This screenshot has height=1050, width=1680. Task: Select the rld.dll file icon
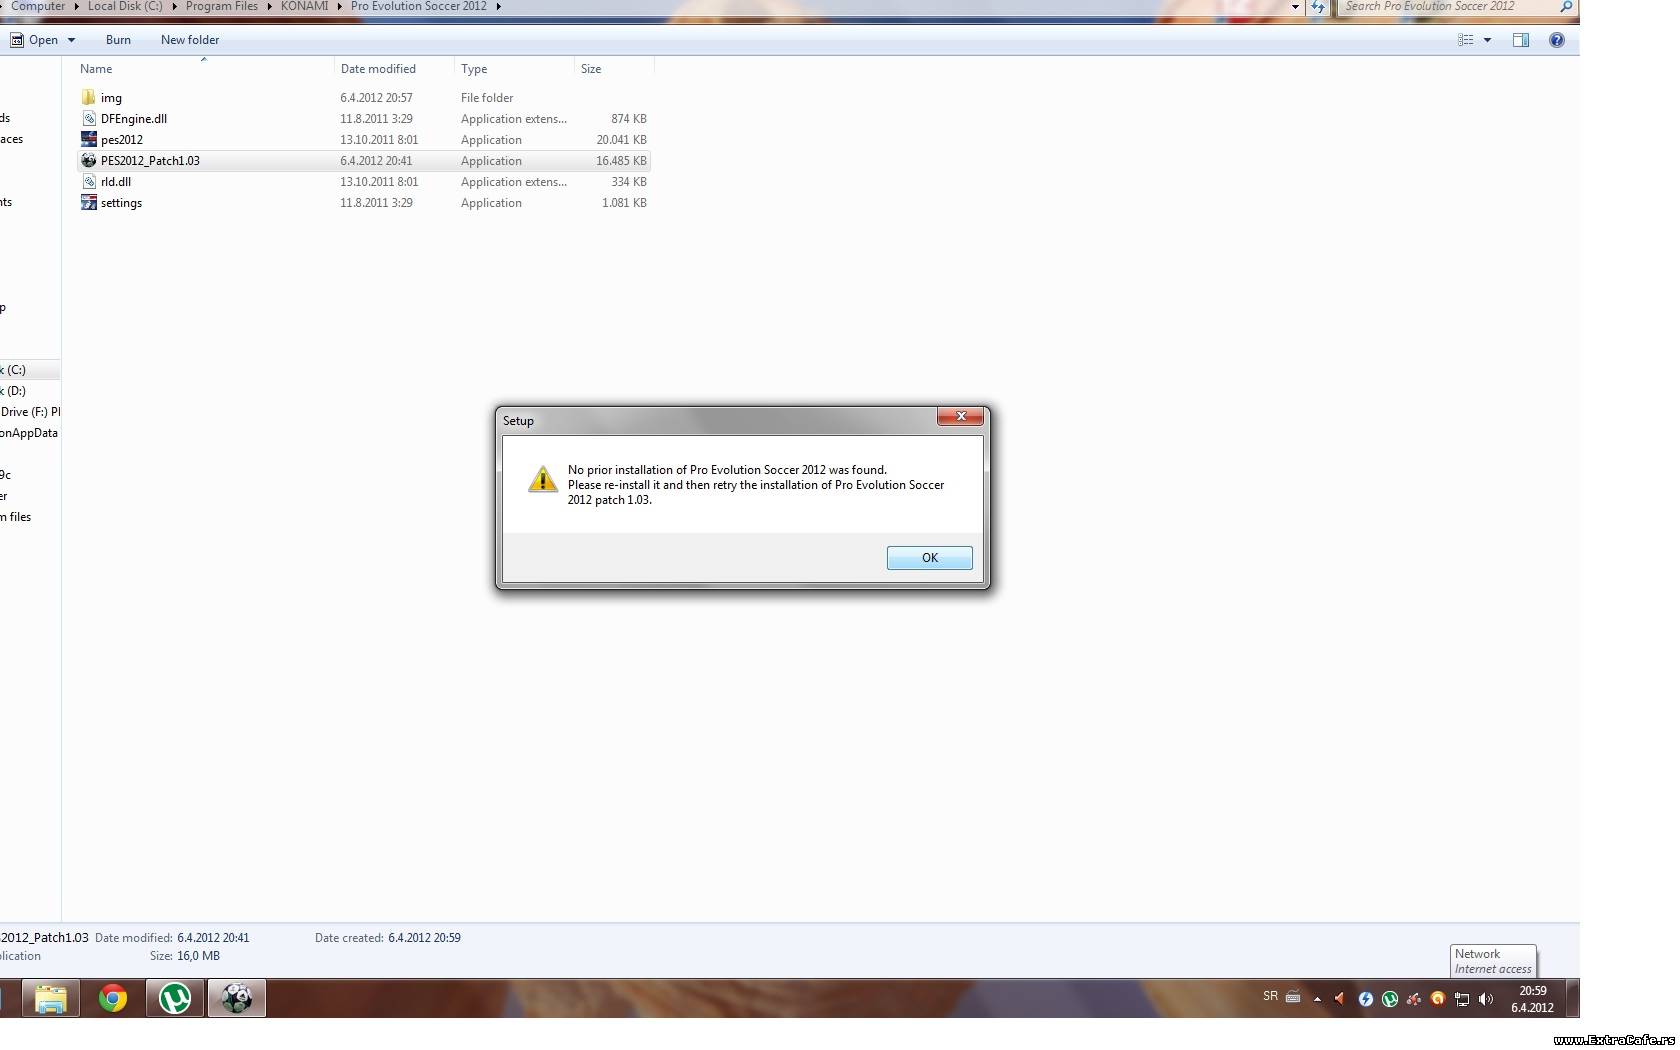point(89,182)
